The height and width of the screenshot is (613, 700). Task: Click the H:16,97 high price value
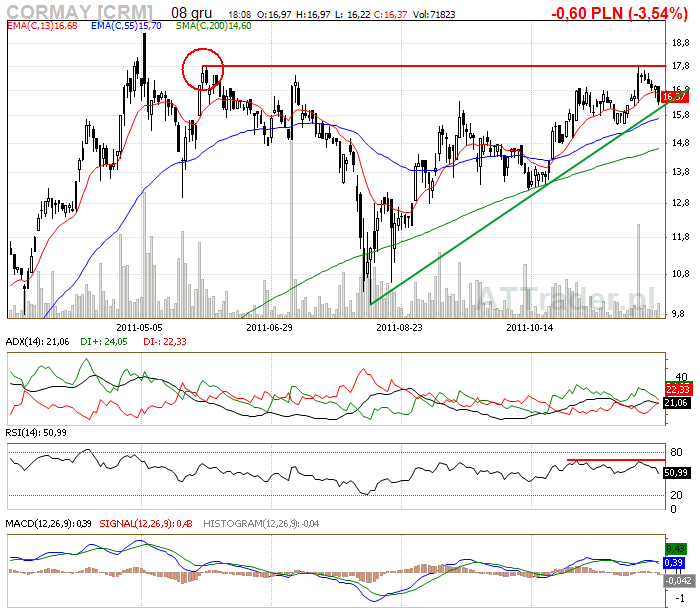click(313, 15)
